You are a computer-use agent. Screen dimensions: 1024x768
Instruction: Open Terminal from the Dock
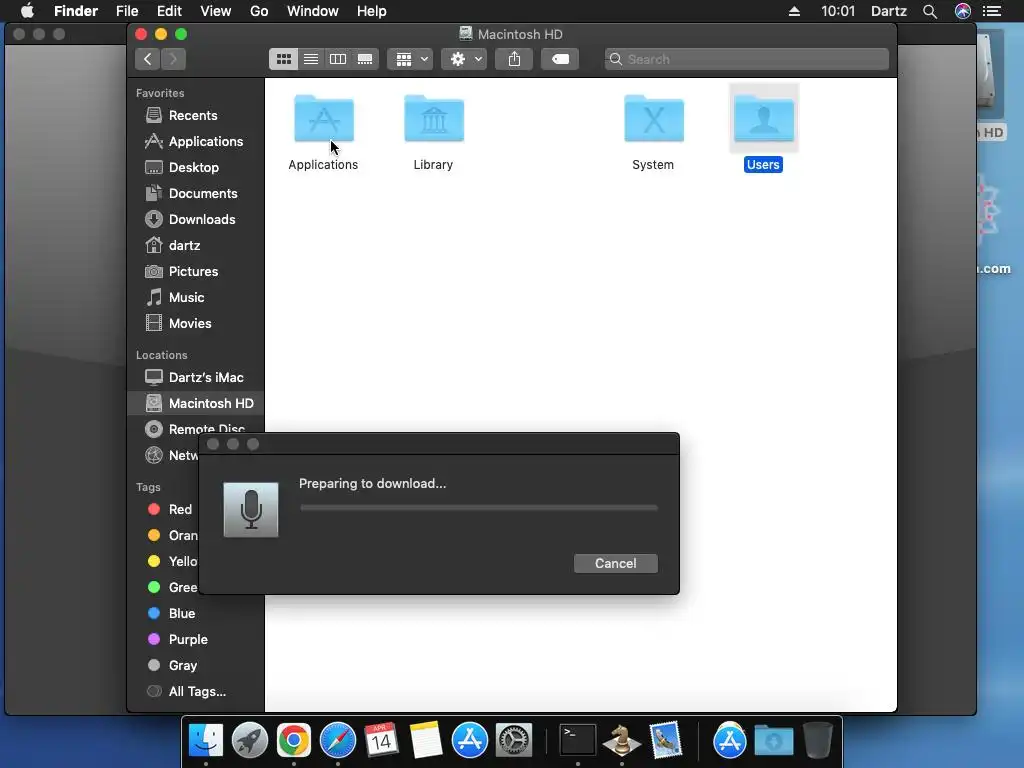[578, 740]
